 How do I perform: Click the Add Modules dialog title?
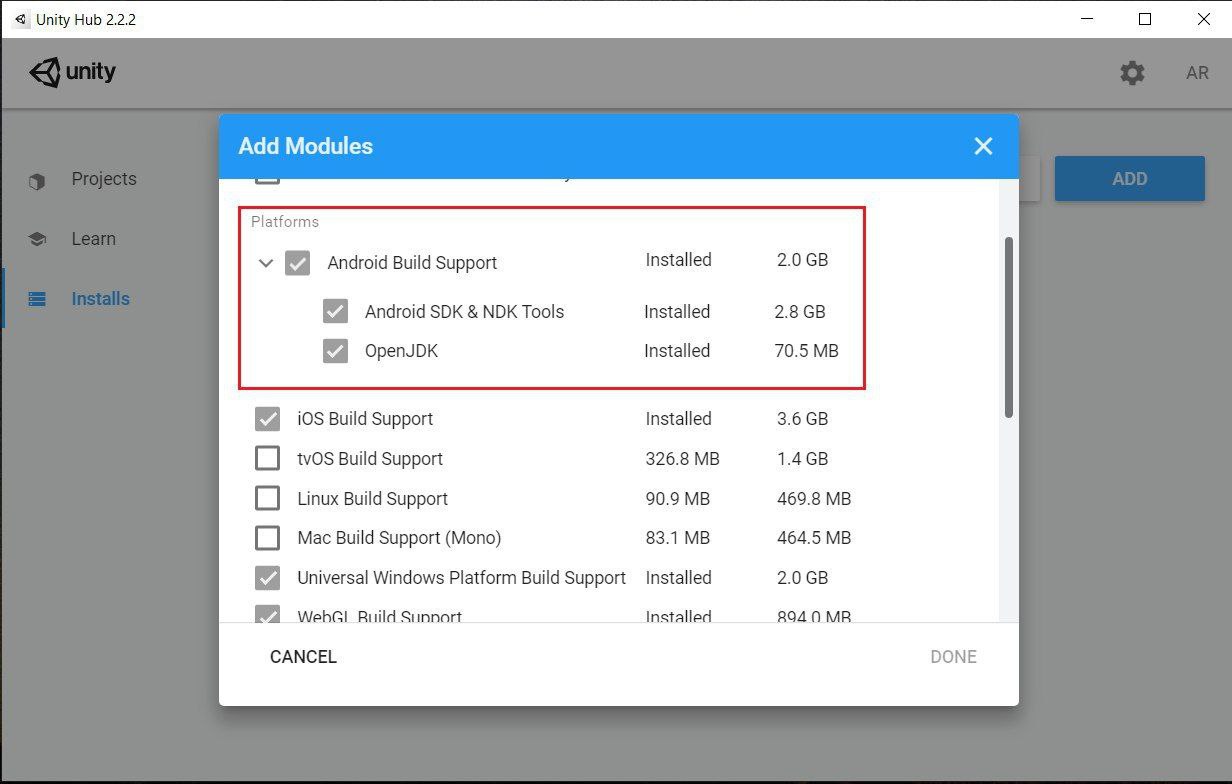click(x=305, y=146)
